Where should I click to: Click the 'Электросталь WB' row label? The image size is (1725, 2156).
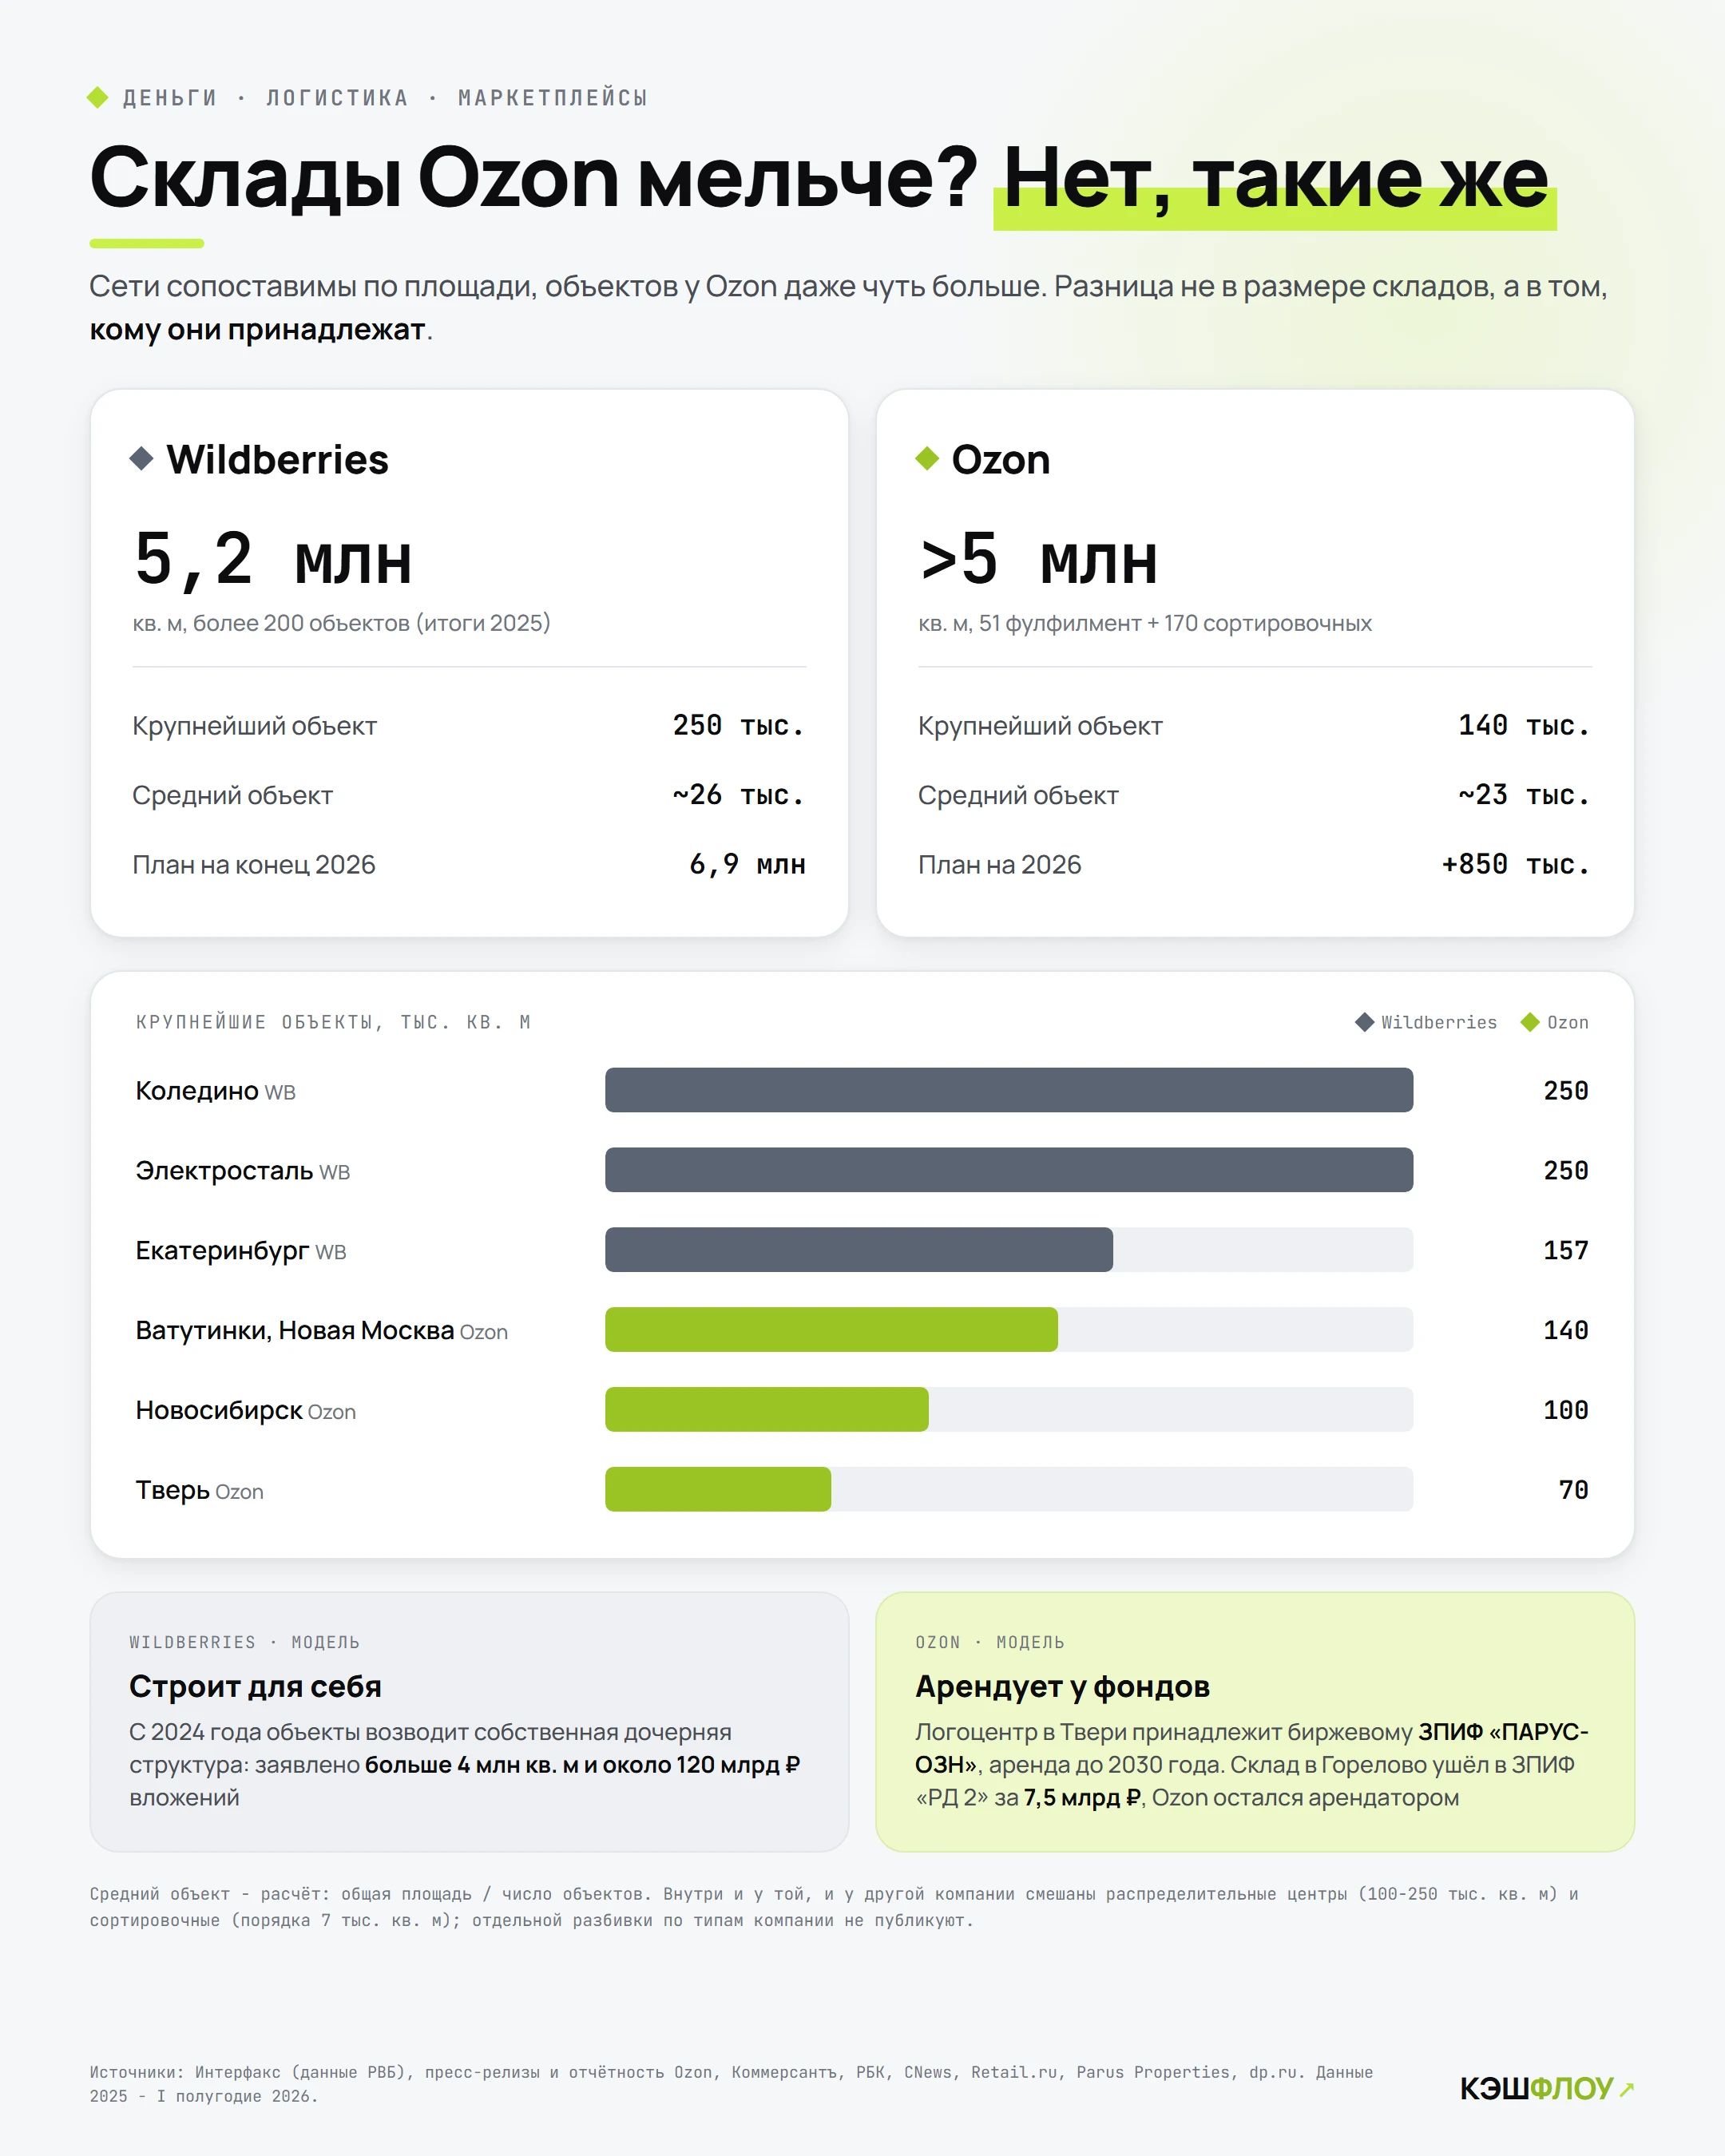[x=243, y=1171]
